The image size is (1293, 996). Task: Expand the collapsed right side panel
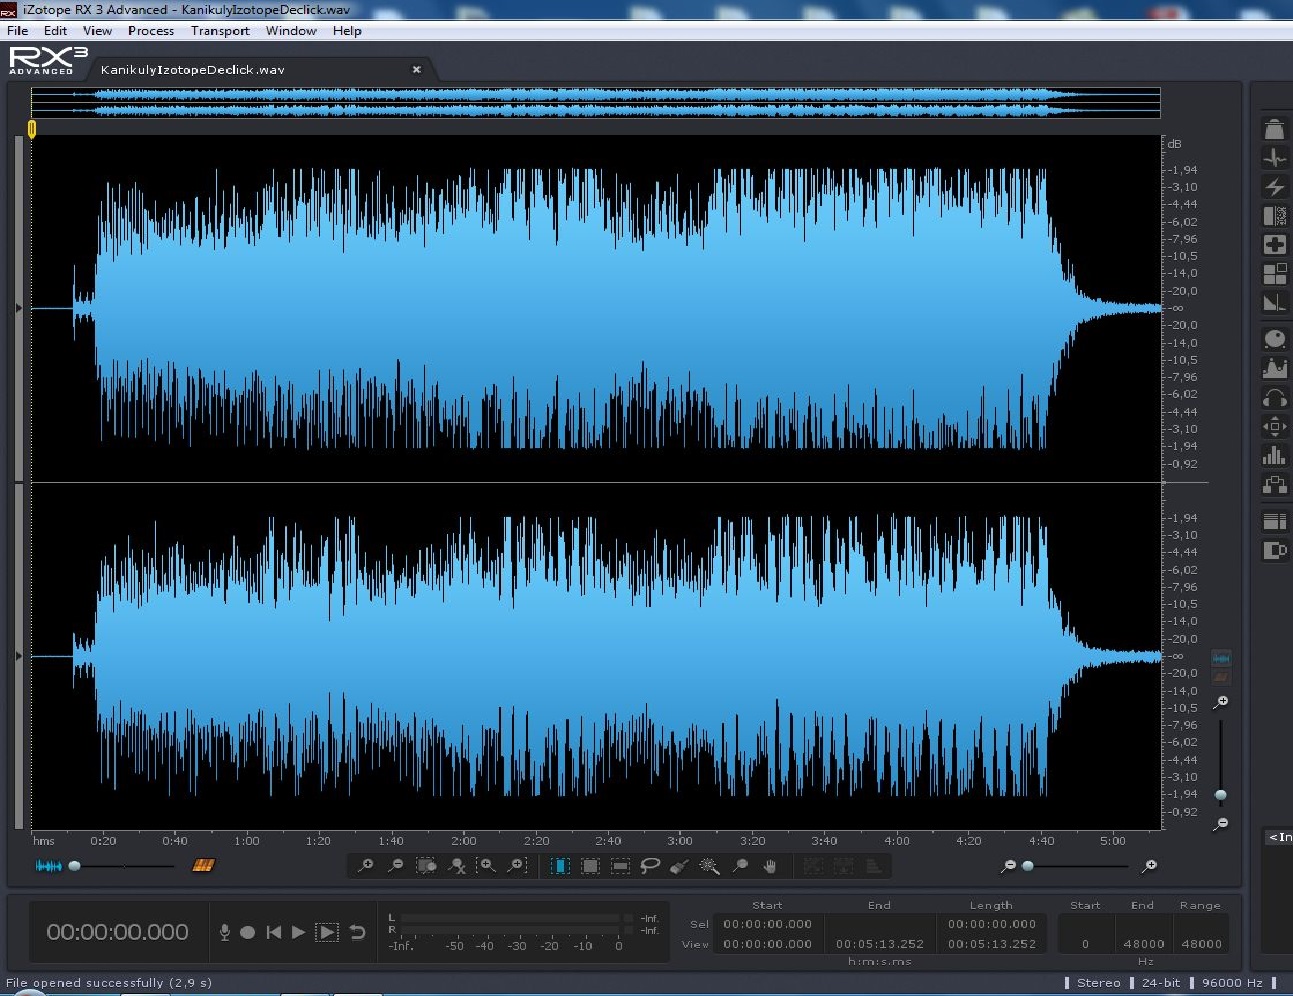point(1279,837)
